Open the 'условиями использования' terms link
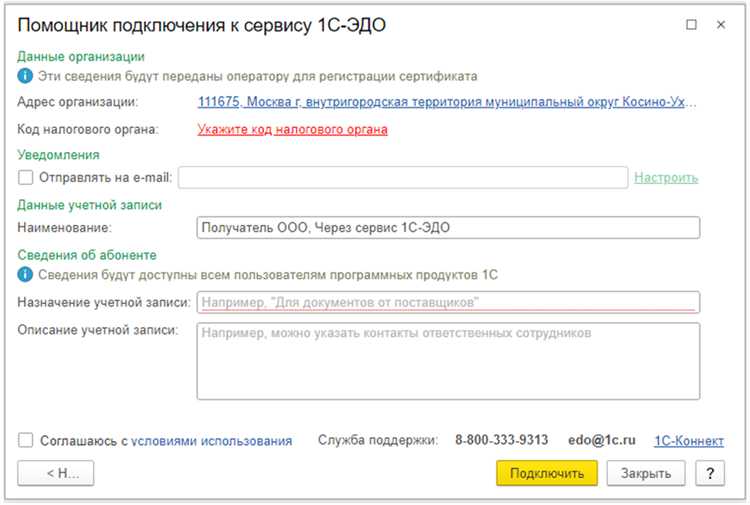750x505 pixels. tap(211, 440)
